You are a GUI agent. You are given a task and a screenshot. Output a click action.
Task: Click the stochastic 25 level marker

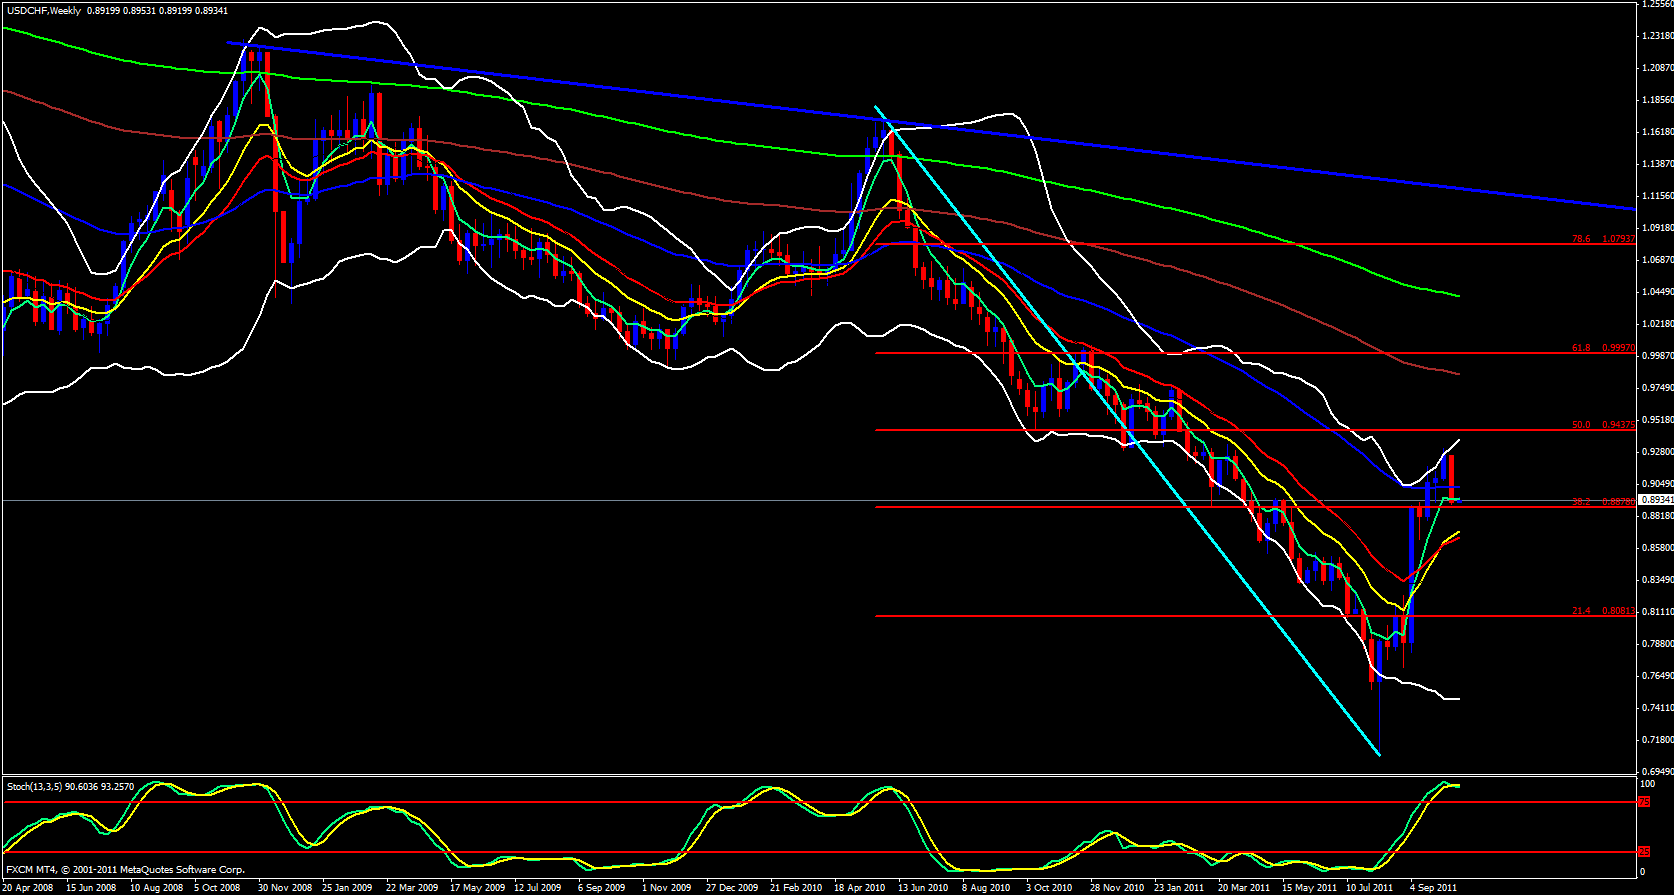tap(1644, 852)
